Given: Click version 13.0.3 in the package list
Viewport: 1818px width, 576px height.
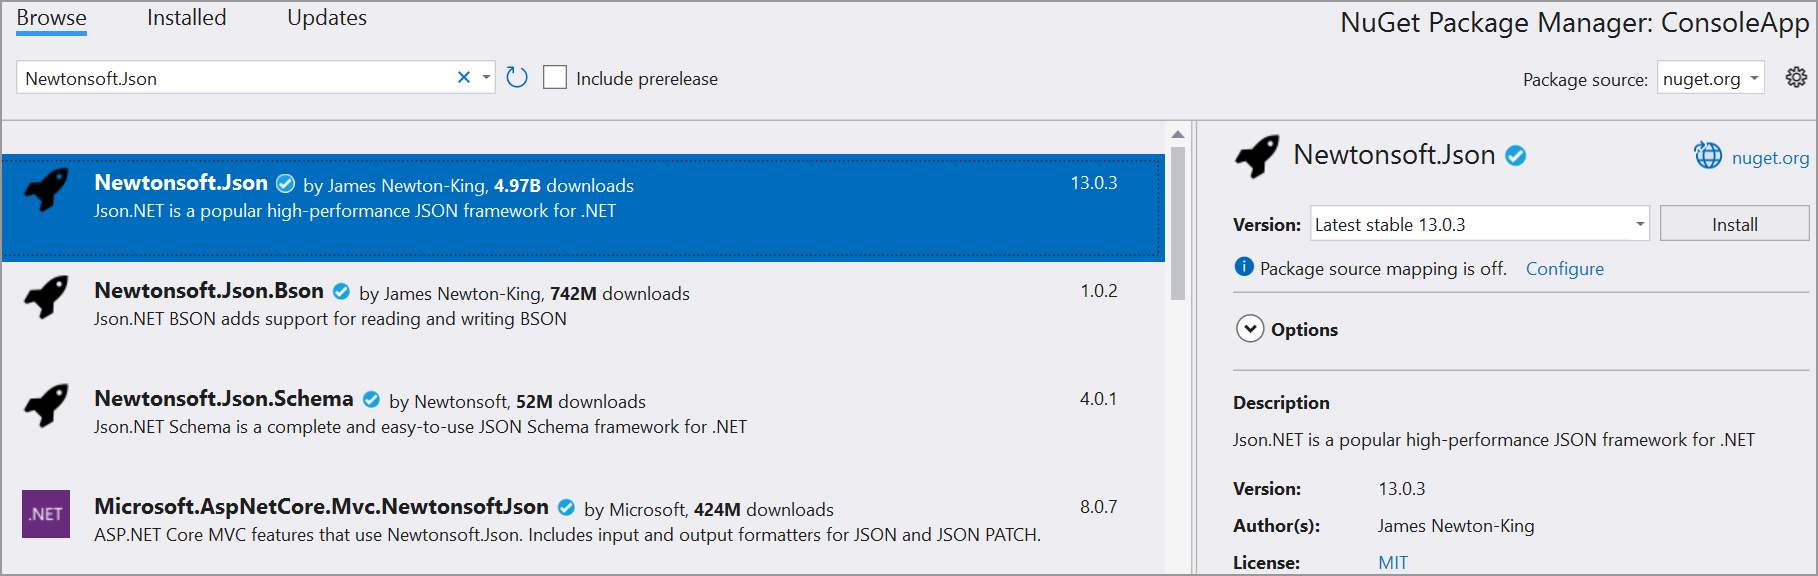Looking at the screenshot, I should 1094,183.
